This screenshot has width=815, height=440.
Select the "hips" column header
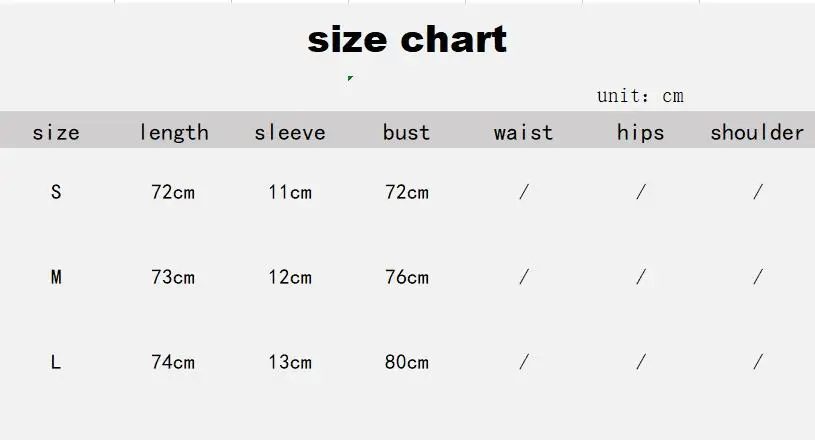click(640, 132)
